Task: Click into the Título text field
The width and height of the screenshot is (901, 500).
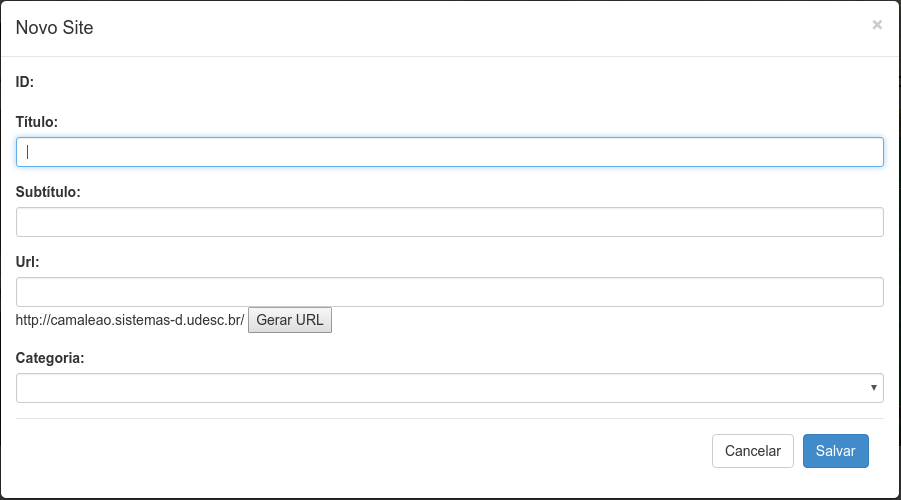Action: click(450, 152)
